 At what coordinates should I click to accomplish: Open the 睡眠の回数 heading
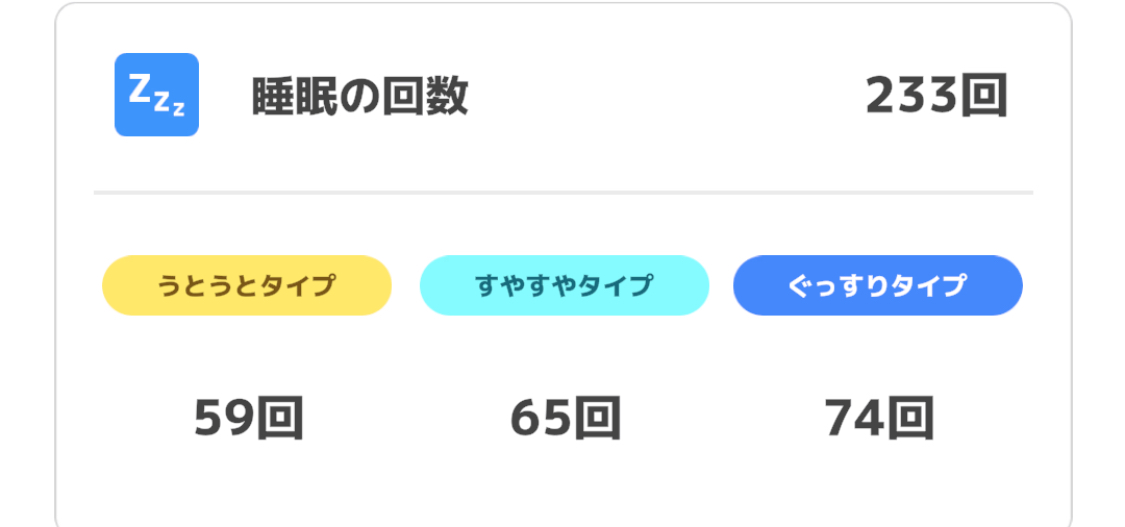(360, 95)
